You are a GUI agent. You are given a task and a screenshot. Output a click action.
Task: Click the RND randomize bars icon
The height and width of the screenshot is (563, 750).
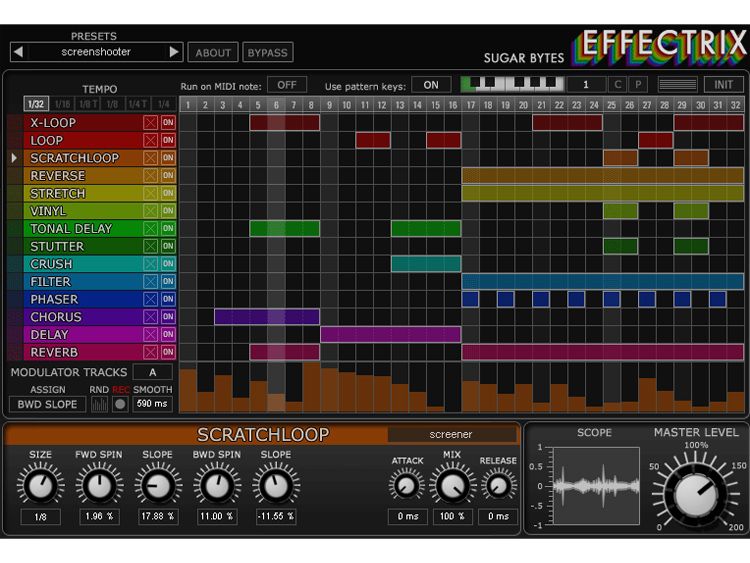99,404
